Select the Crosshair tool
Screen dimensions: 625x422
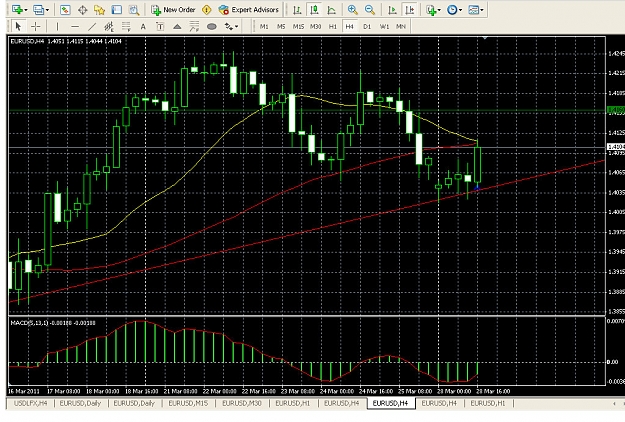point(36,27)
